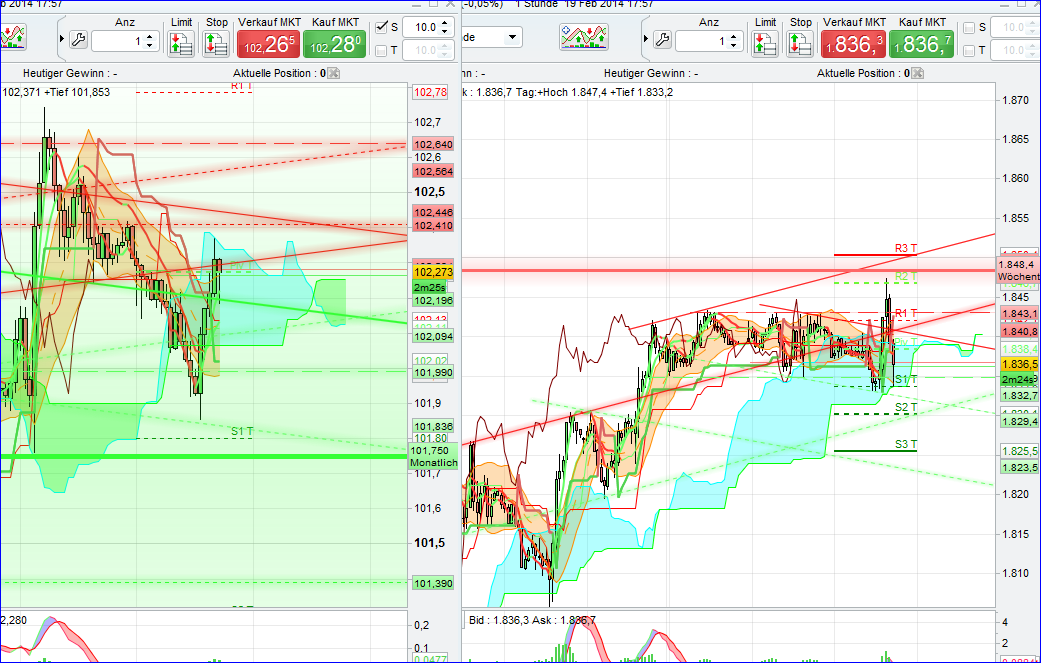Uncheck the S checkbox in left order panel
Viewport: 1041px width, 663px height.
click(381, 27)
